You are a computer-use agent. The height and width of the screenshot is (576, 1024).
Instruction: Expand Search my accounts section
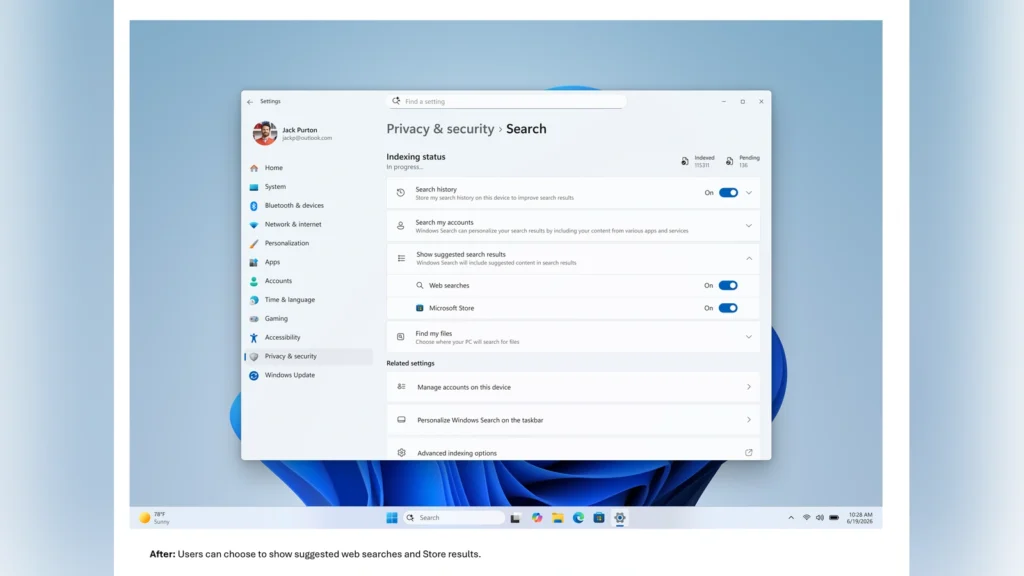click(x=749, y=226)
